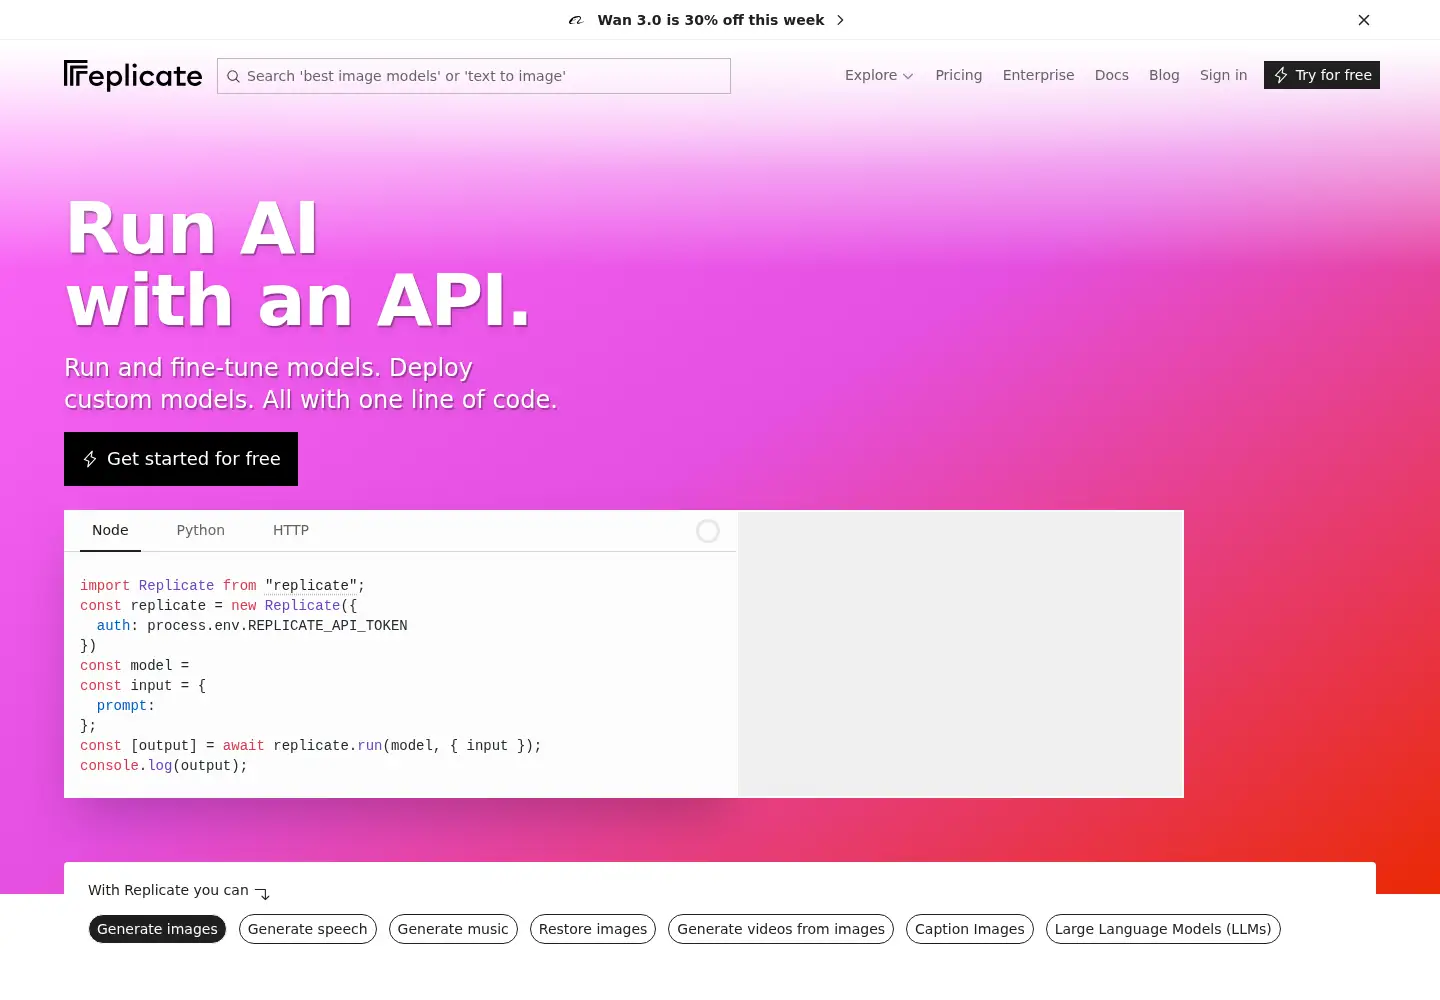Click the circular loading indicator in code panel

(x=708, y=531)
